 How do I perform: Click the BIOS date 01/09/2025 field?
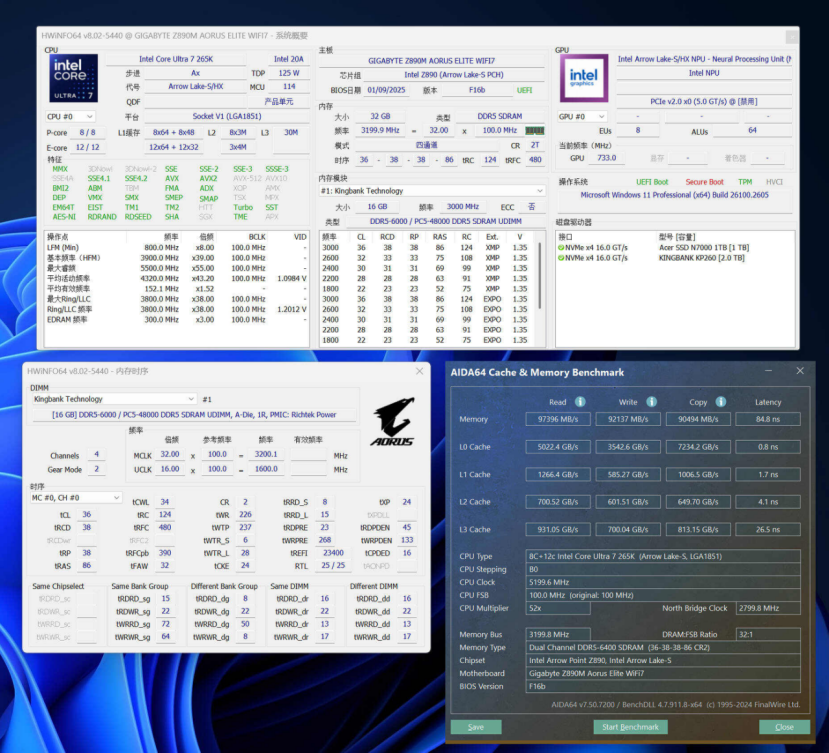click(386, 90)
